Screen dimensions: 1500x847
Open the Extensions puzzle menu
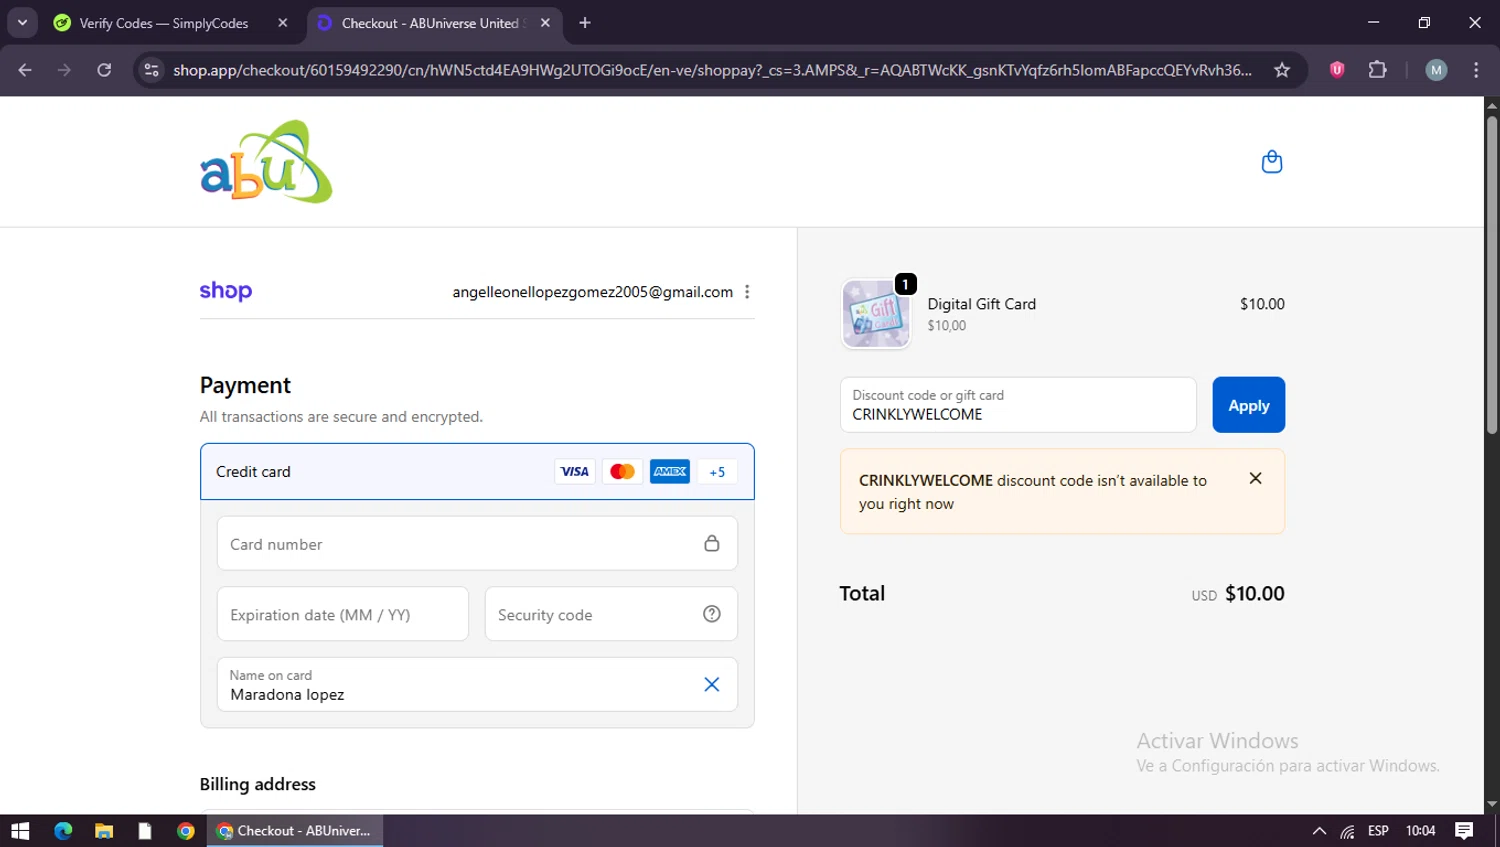1378,70
